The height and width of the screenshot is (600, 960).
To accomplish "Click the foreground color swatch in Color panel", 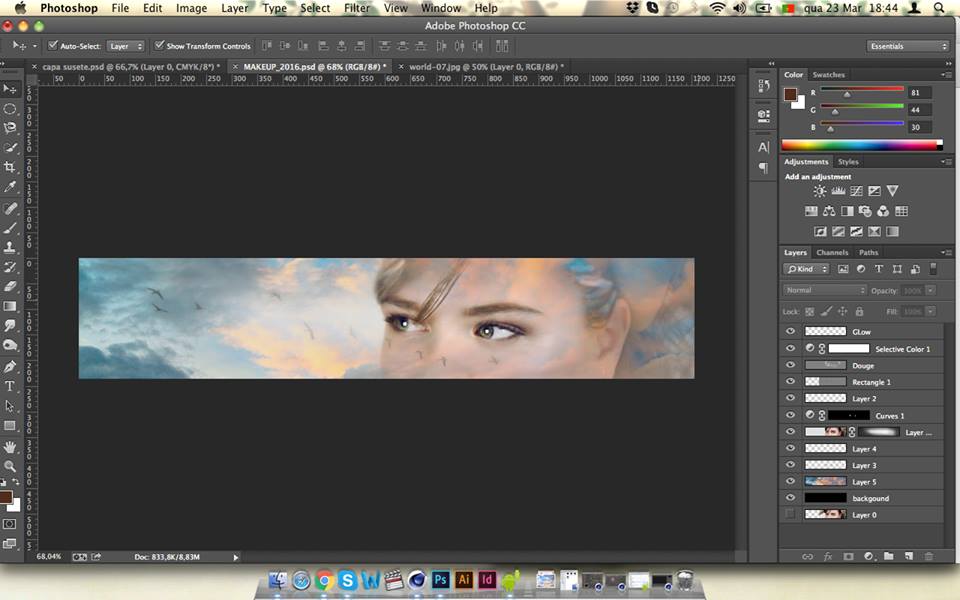I will pyautogui.click(x=789, y=94).
